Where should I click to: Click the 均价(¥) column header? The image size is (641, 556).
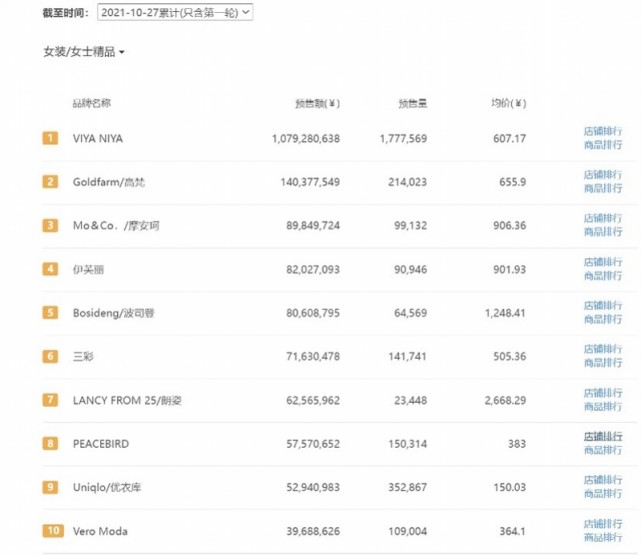click(x=509, y=103)
